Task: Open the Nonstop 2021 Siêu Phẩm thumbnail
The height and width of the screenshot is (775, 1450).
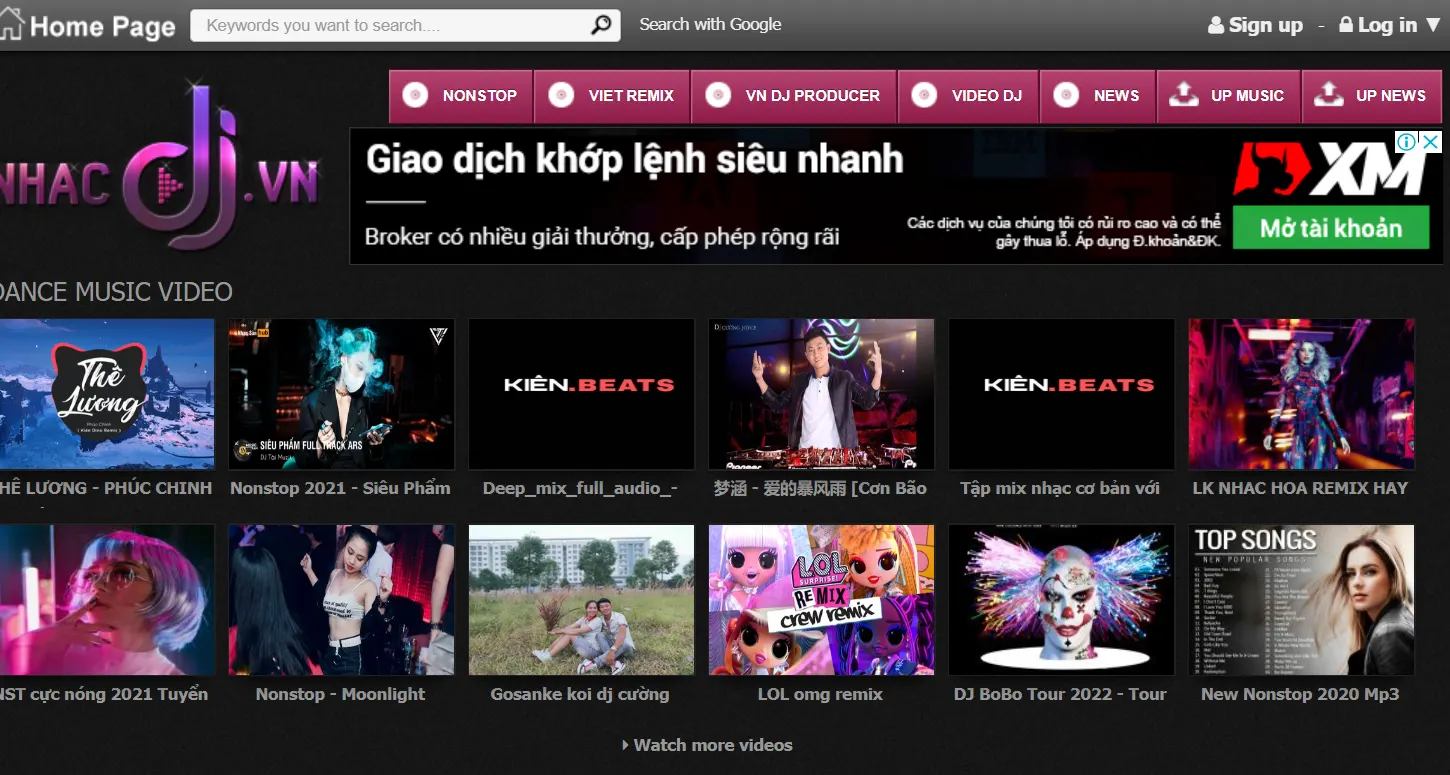Action: [x=341, y=394]
